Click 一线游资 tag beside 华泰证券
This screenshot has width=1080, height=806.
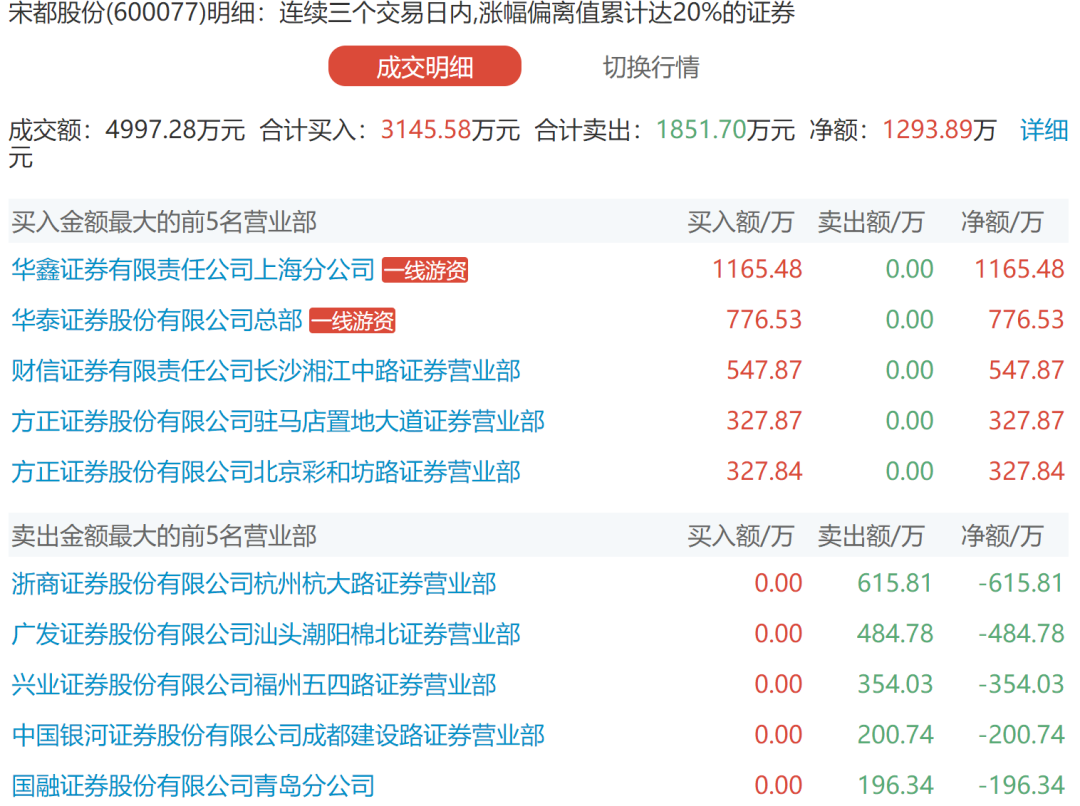[x=352, y=321]
